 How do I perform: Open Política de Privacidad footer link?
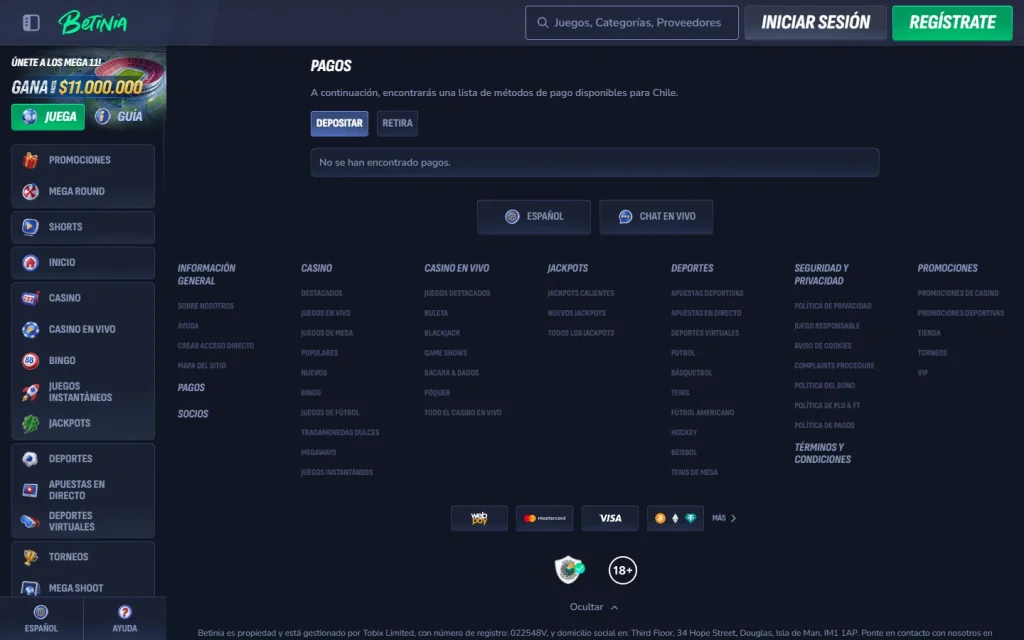[x=833, y=306]
